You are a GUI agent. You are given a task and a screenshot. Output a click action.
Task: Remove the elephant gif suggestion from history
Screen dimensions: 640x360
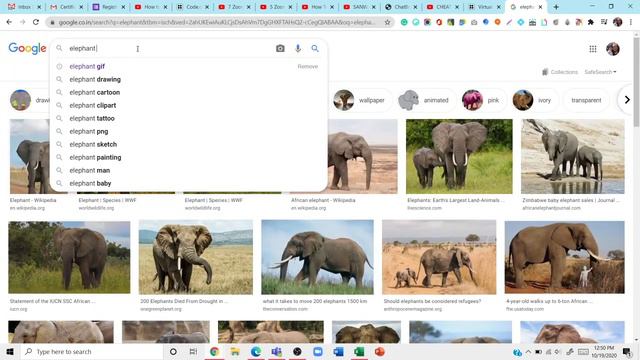307,66
